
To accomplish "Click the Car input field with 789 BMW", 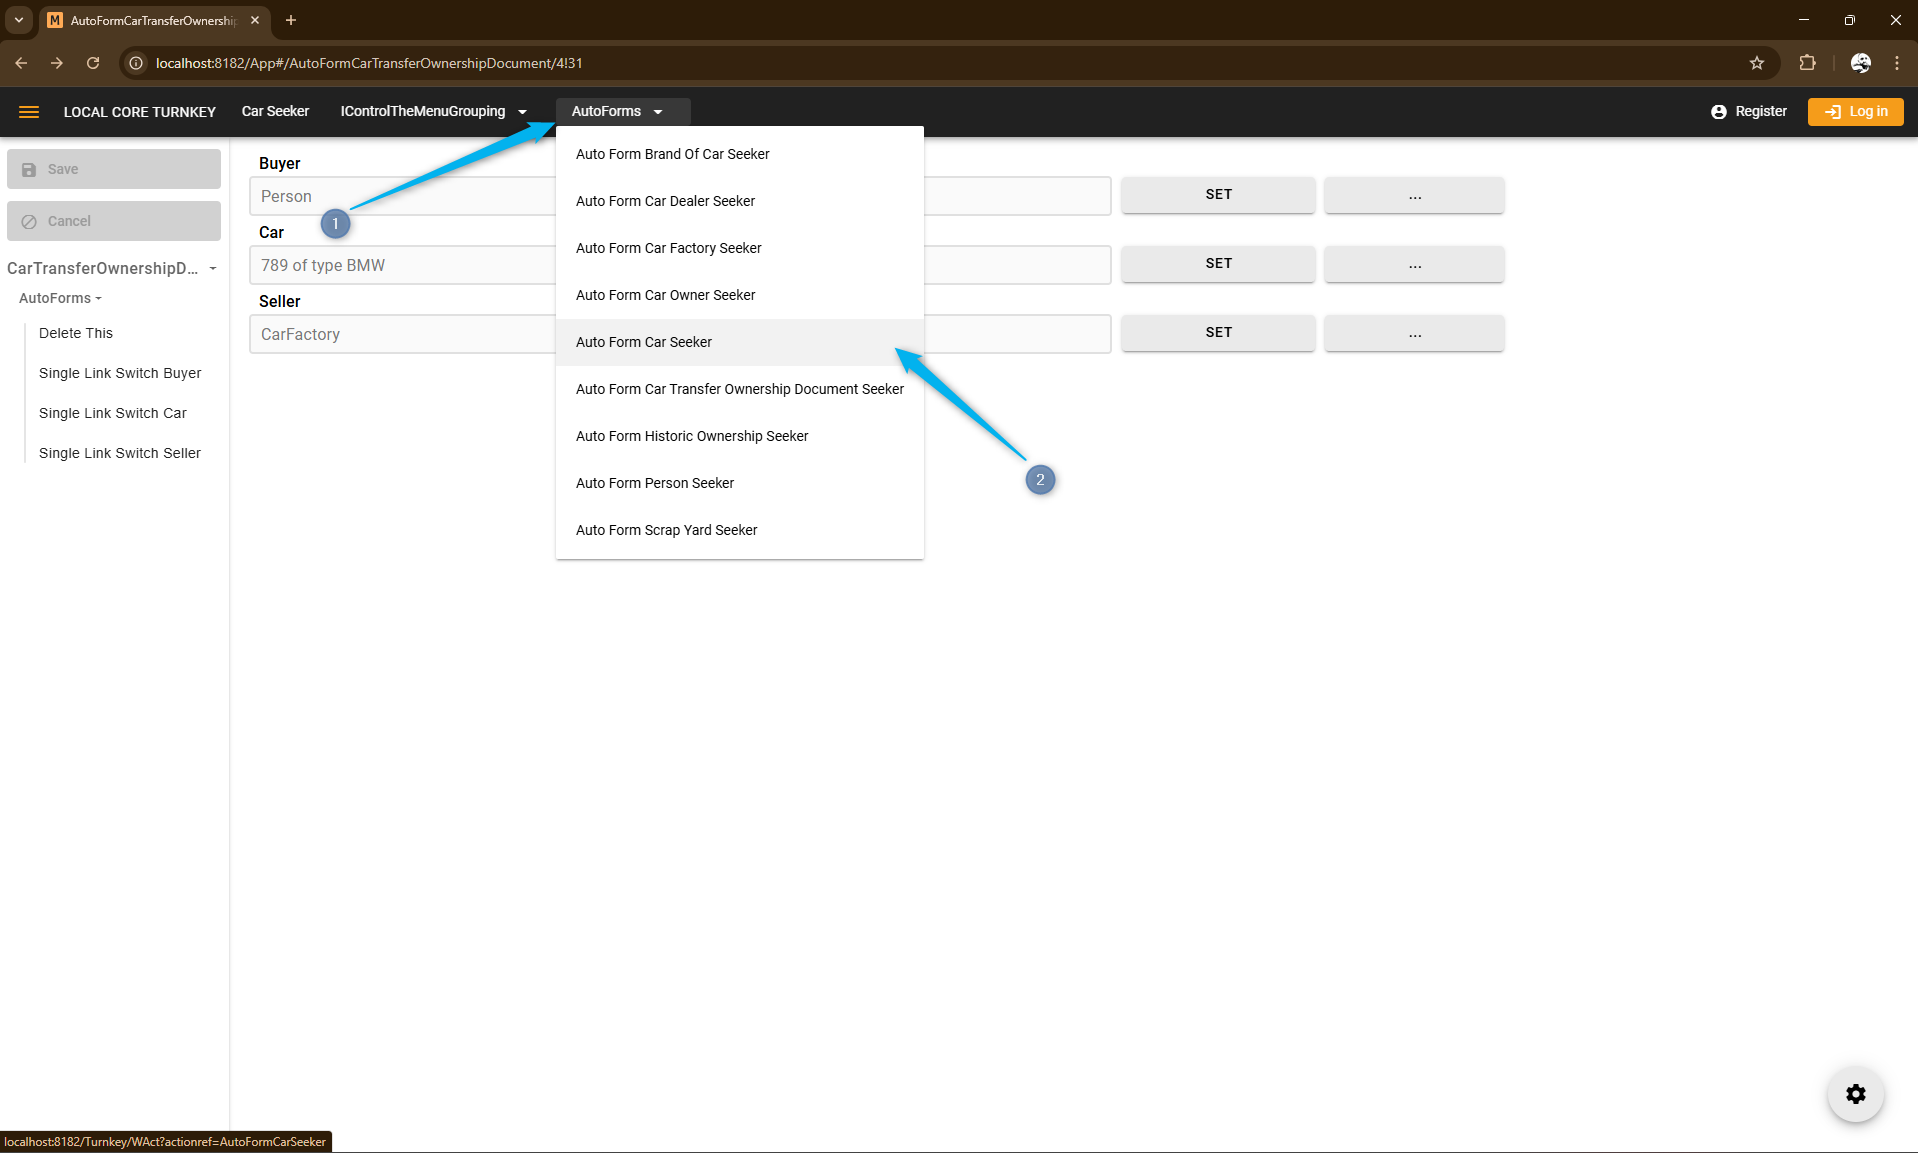I will pos(402,265).
